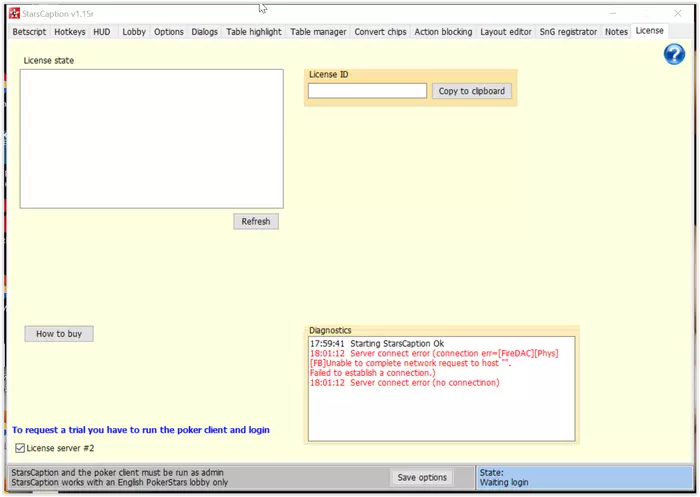Screen dimensions: 700x497
Task: Click Copy to clipboard button
Action: pyautogui.click(x=471, y=91)
